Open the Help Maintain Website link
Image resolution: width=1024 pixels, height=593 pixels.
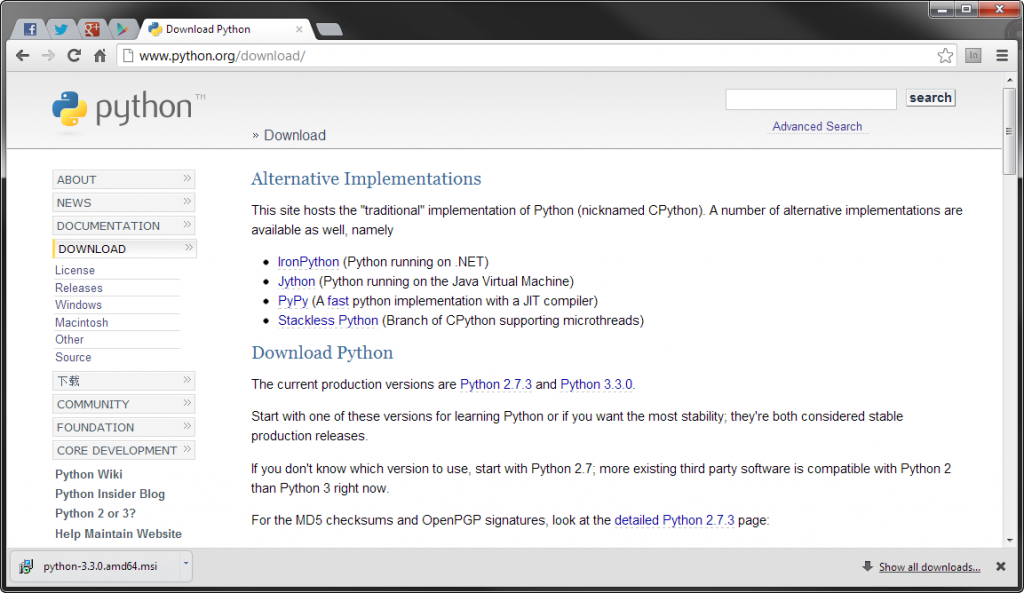point(118,534)
